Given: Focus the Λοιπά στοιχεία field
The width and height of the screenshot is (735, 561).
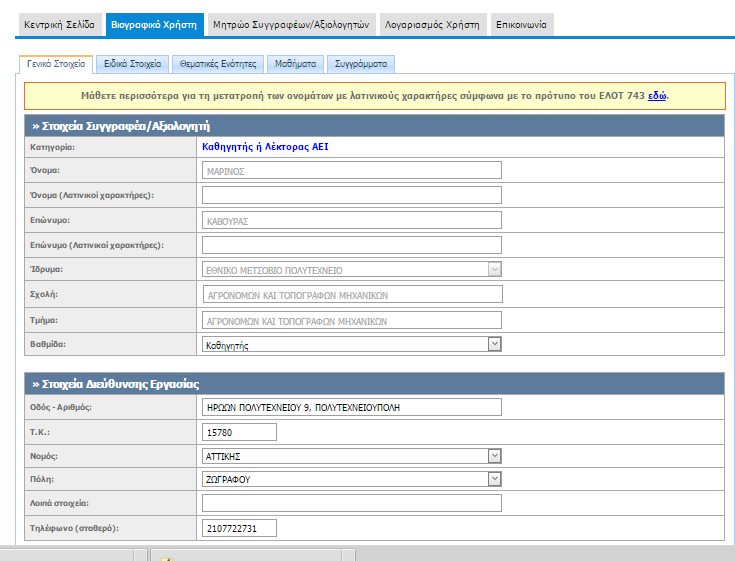Looking at the screenshot, I should coord(352,503).
